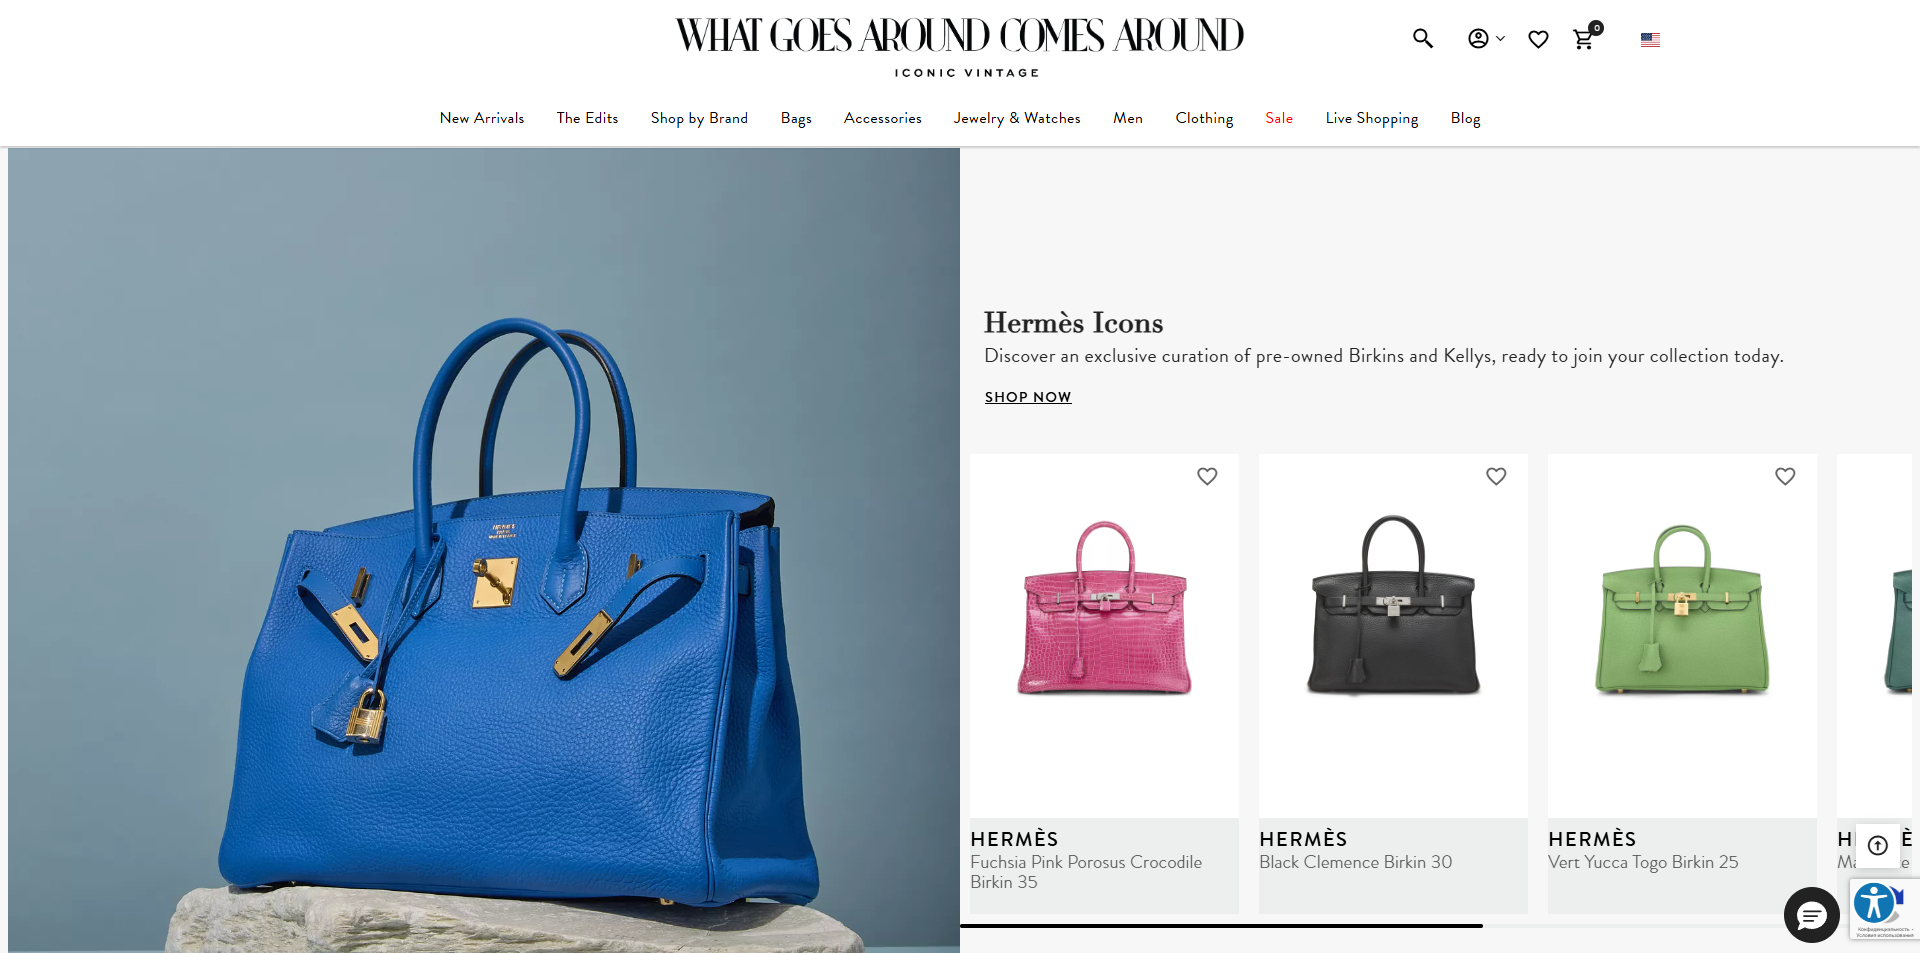Toggle wishlist heart on Black Clemence Birkin
Screen dimensions: 1920x953
coord(1496,476)
